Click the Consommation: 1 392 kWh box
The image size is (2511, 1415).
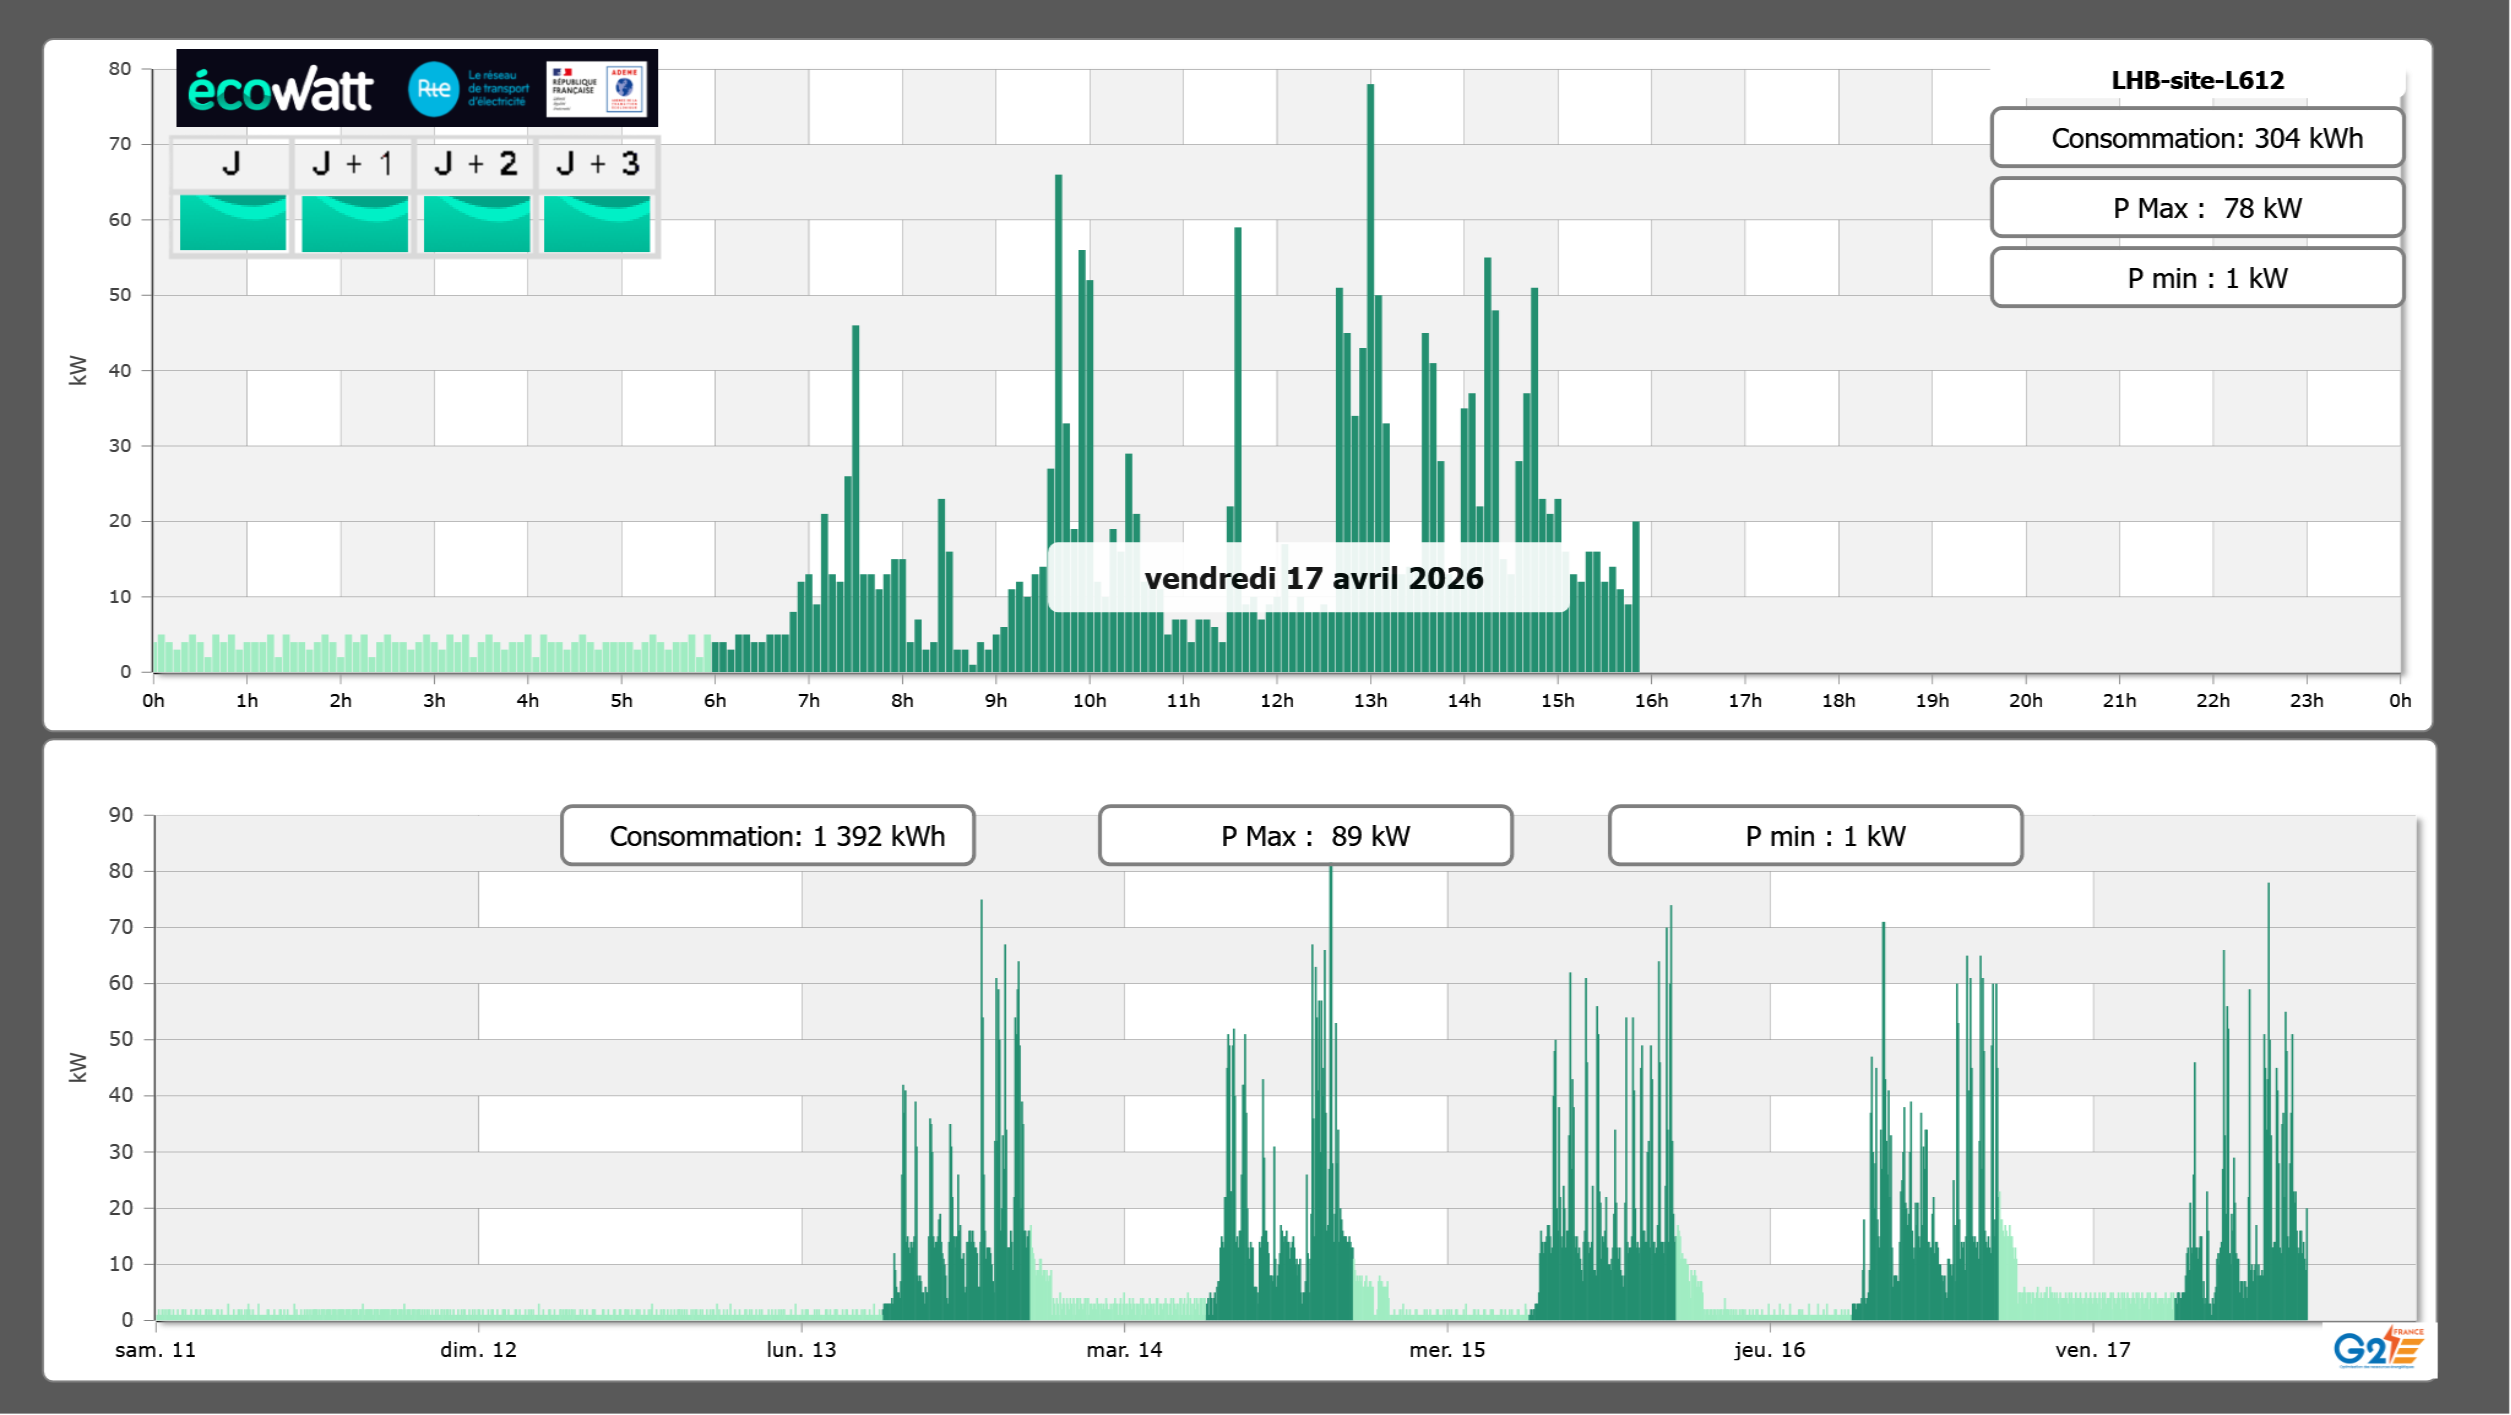[767, 836]
